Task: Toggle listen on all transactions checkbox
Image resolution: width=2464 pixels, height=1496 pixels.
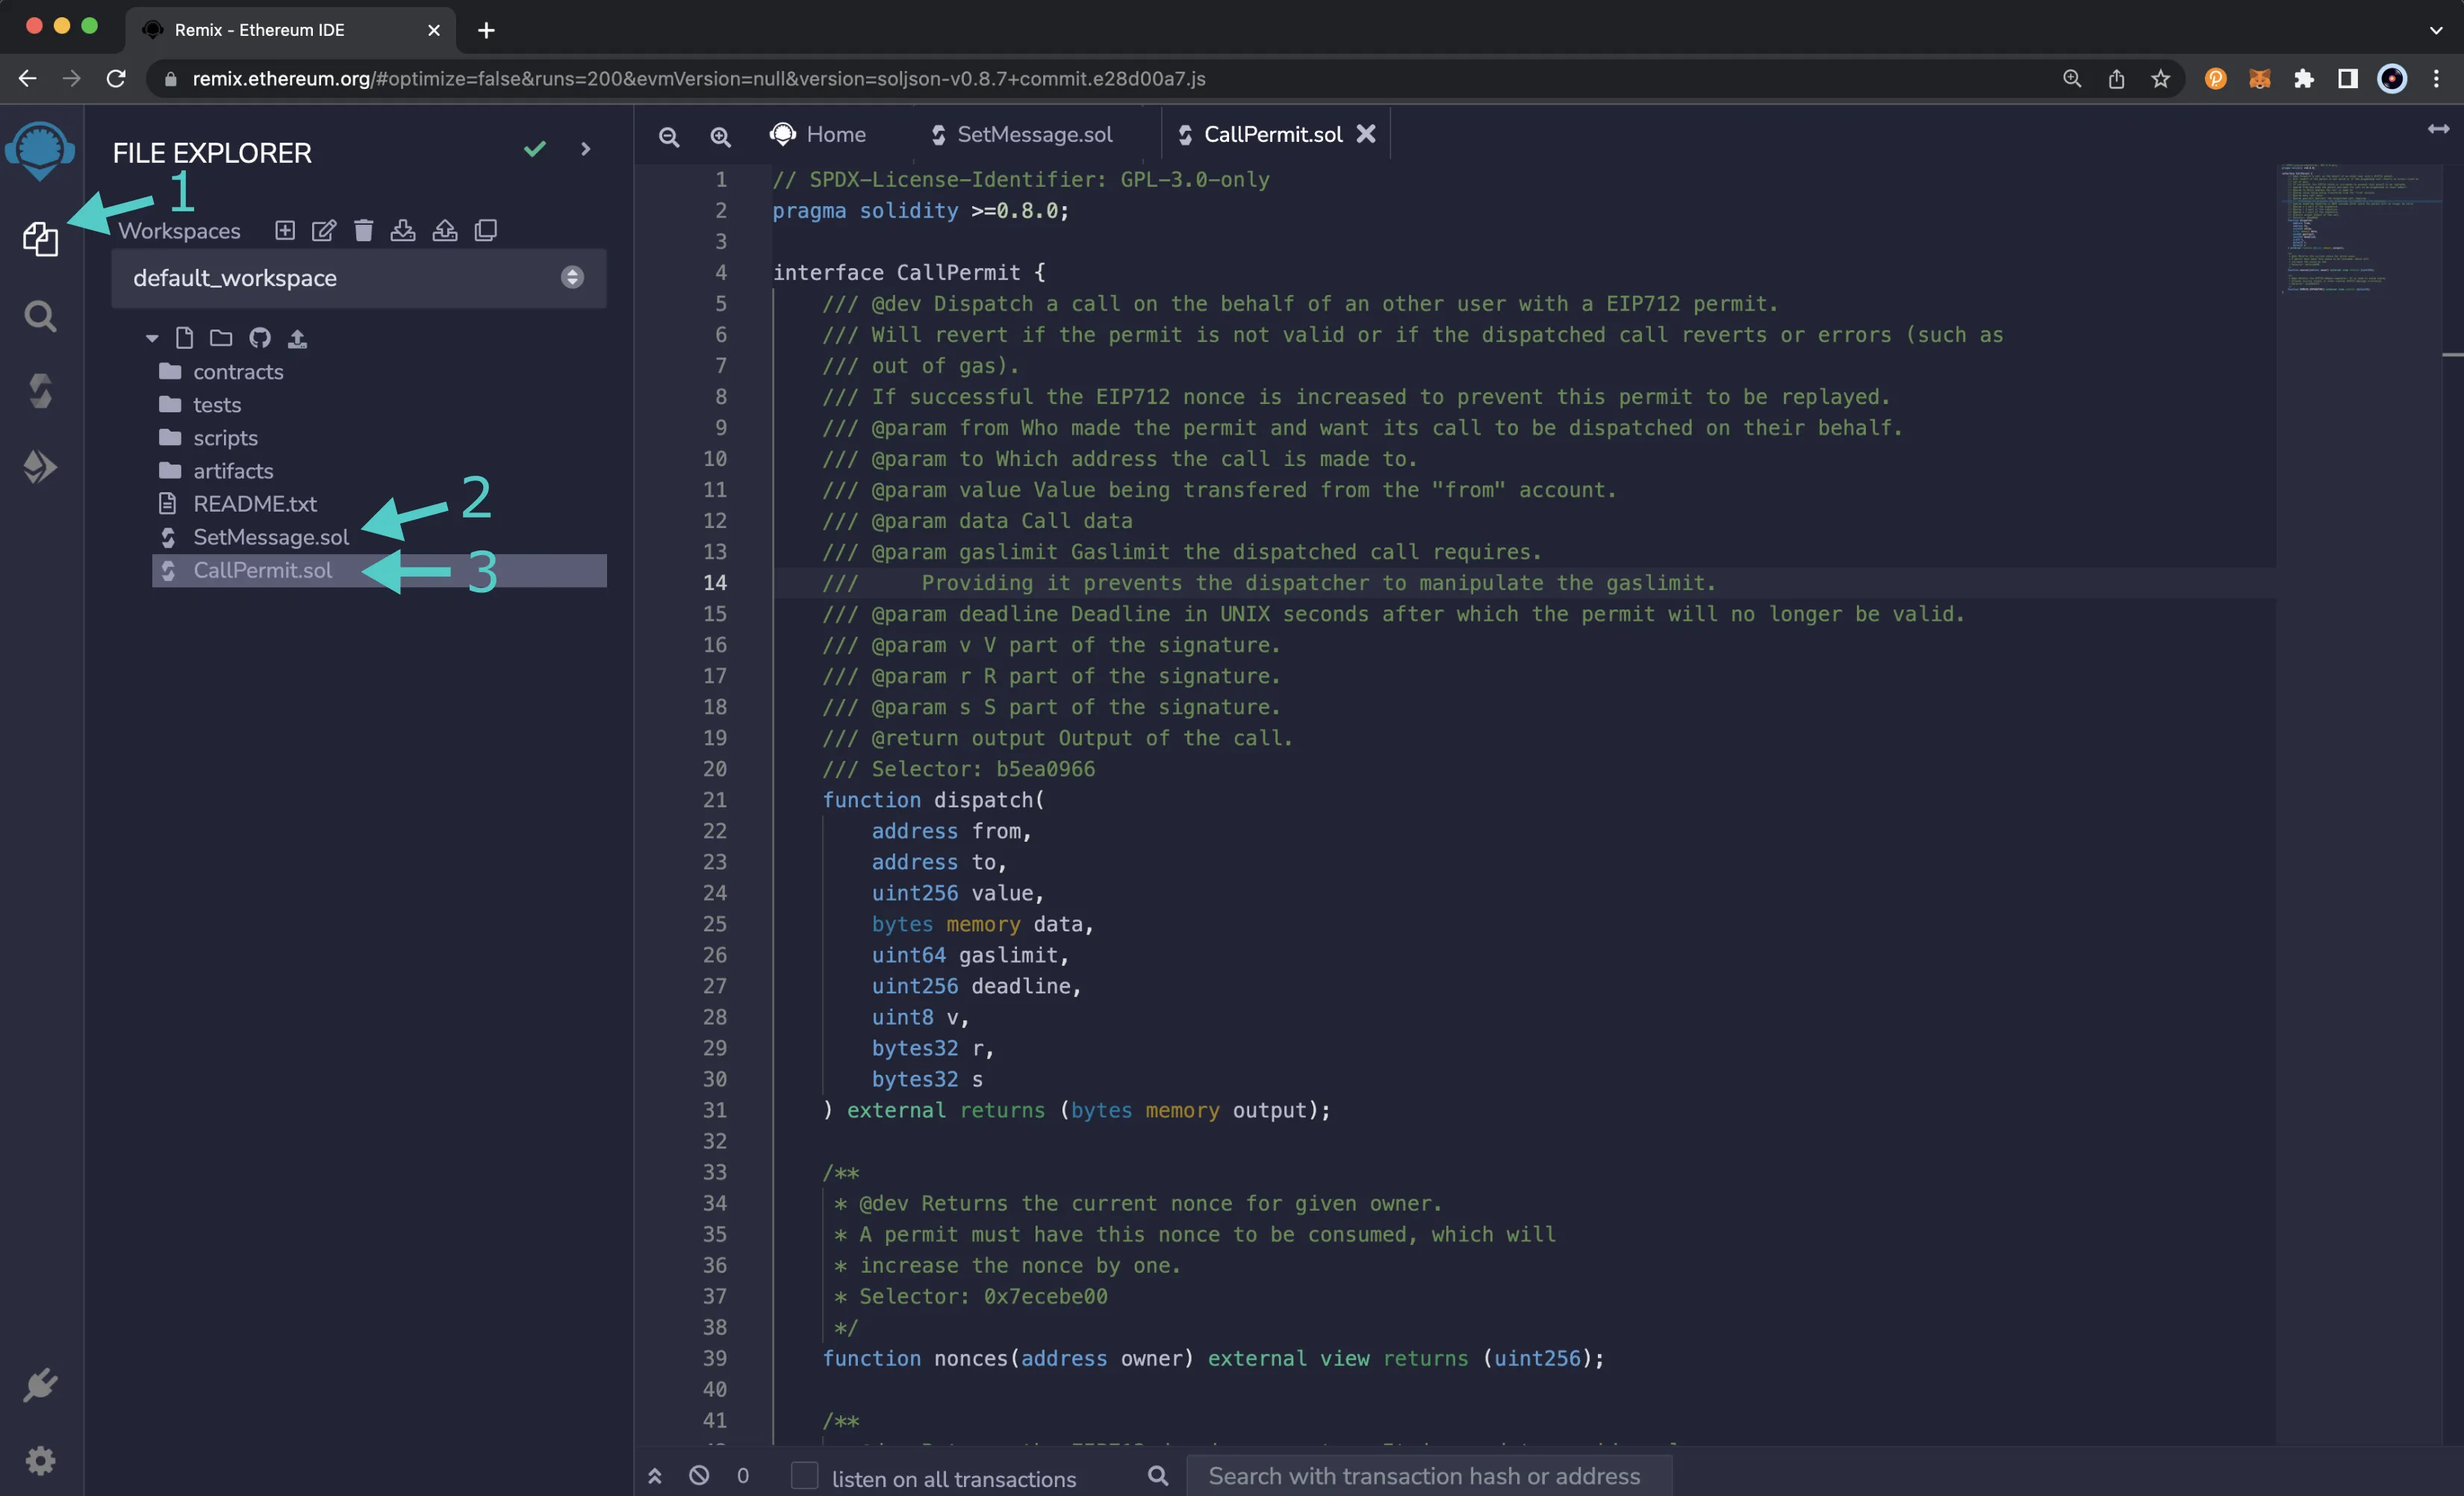Action: coord(804,1476)
